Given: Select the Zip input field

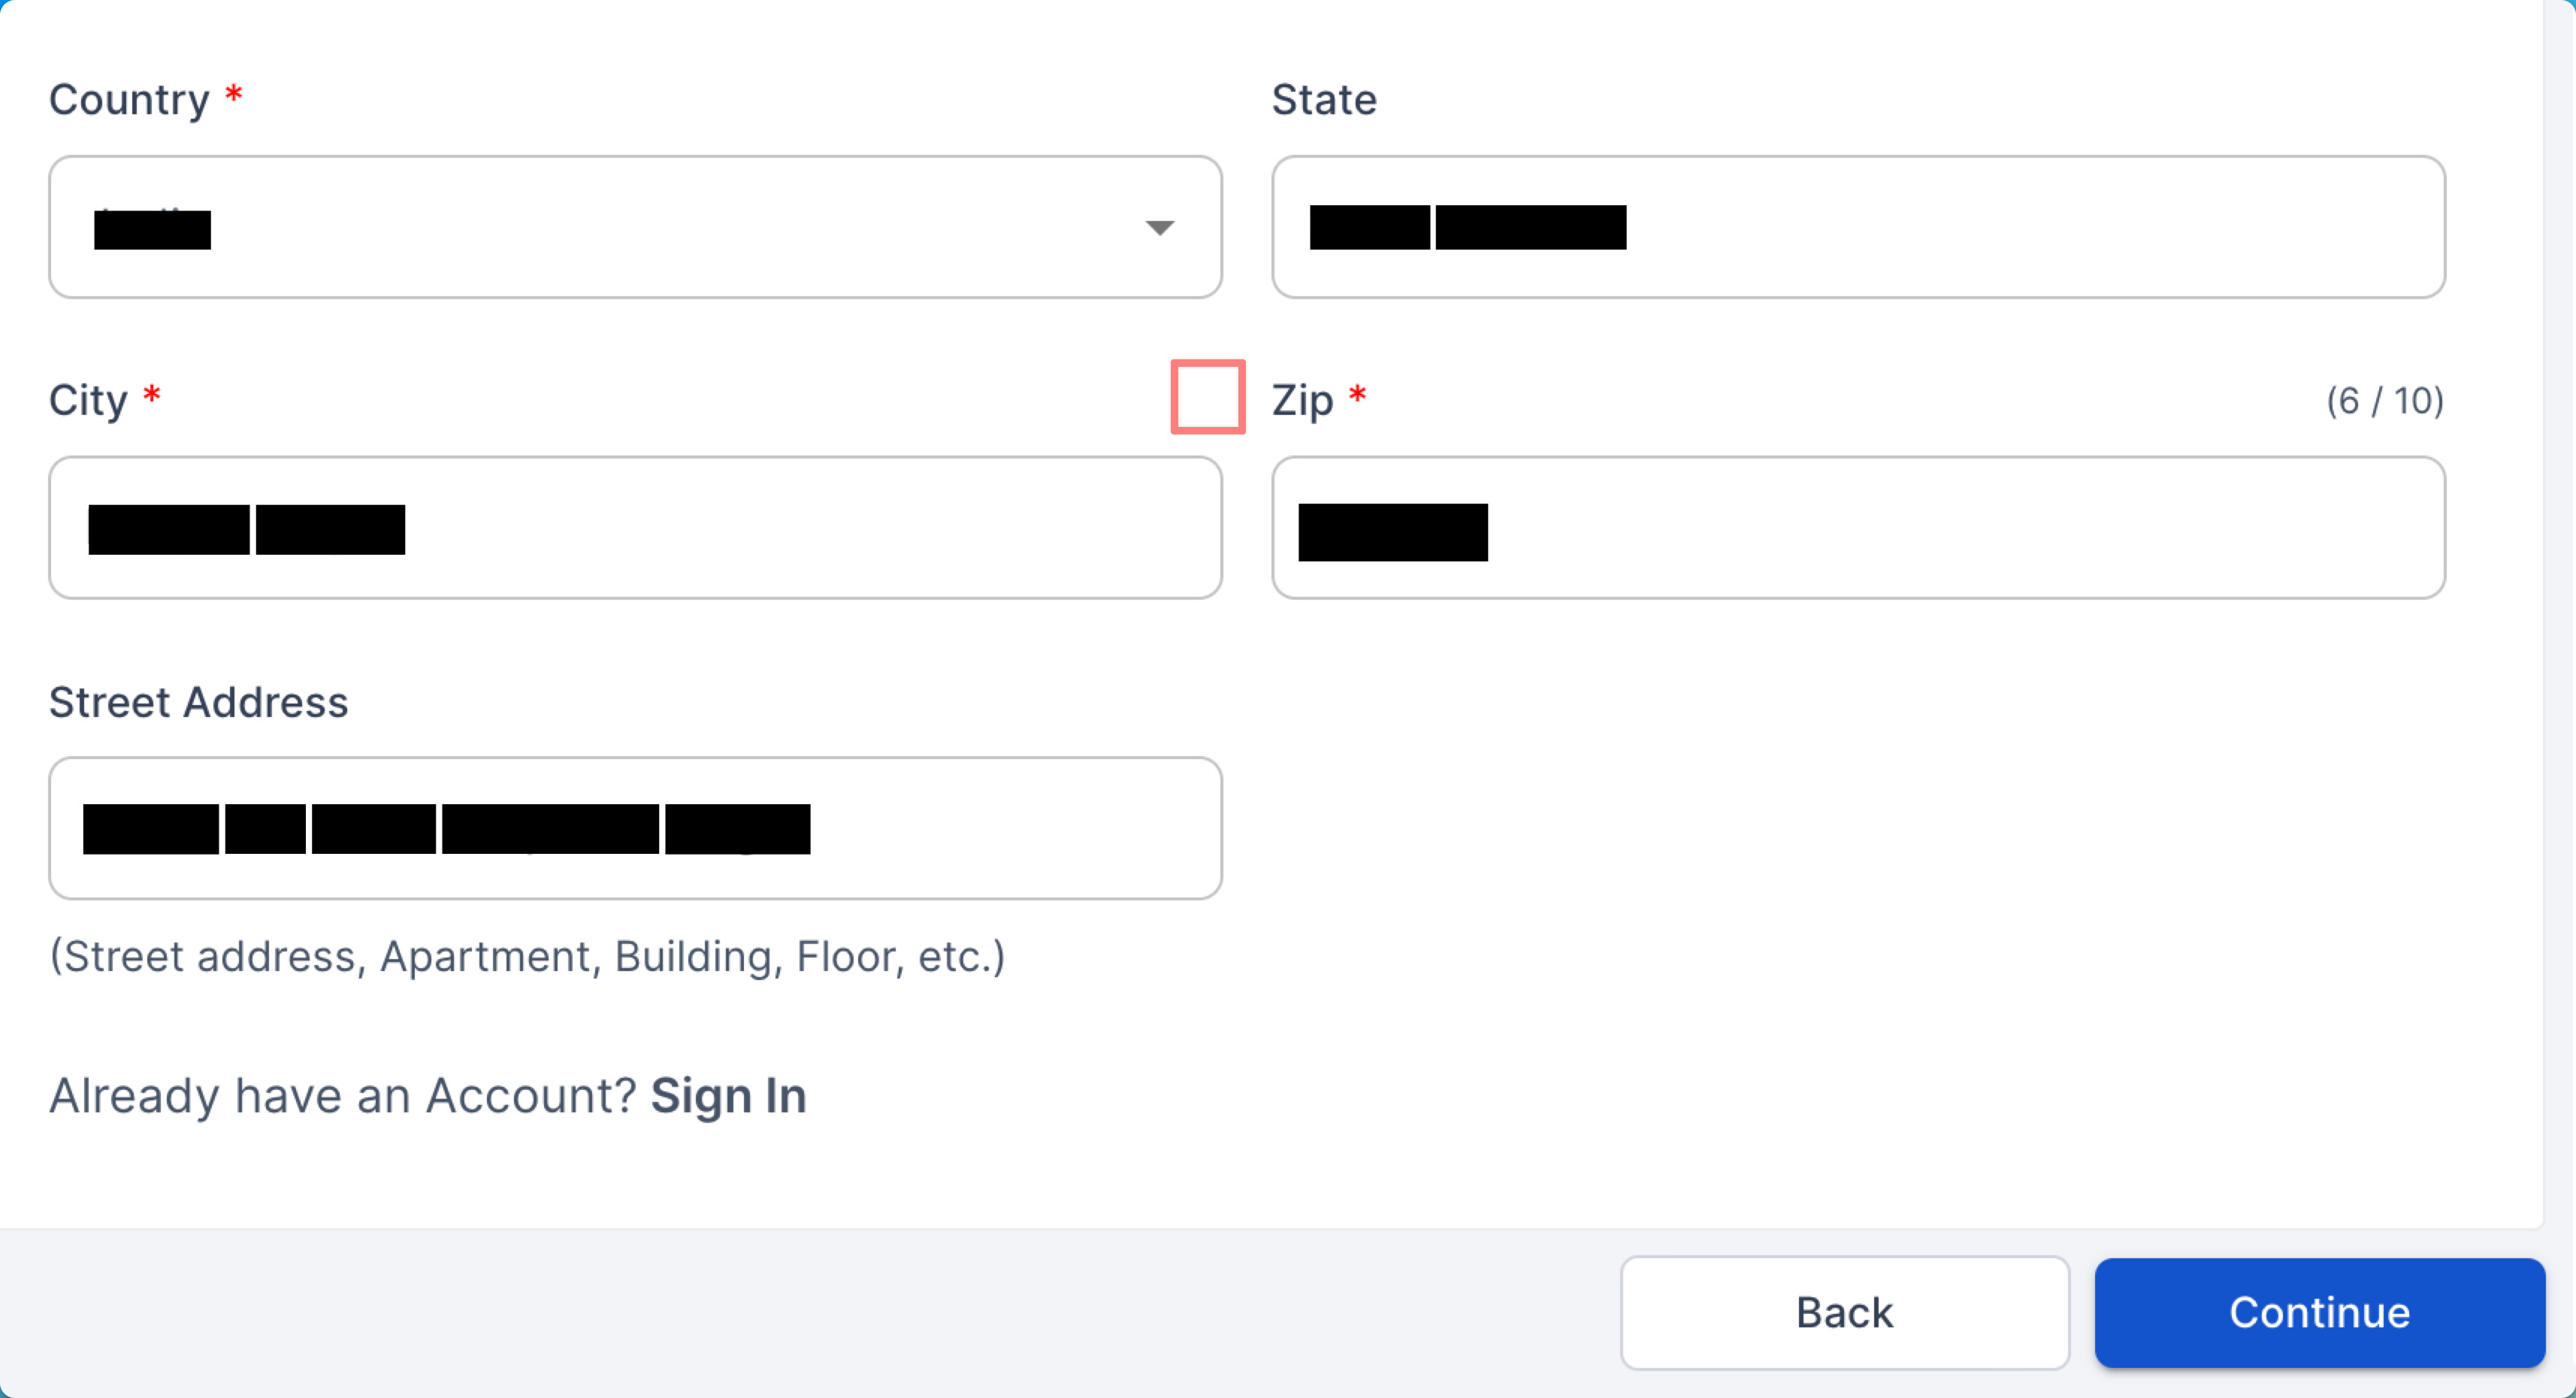Looking at the screenshot, I should (1858, 528).
